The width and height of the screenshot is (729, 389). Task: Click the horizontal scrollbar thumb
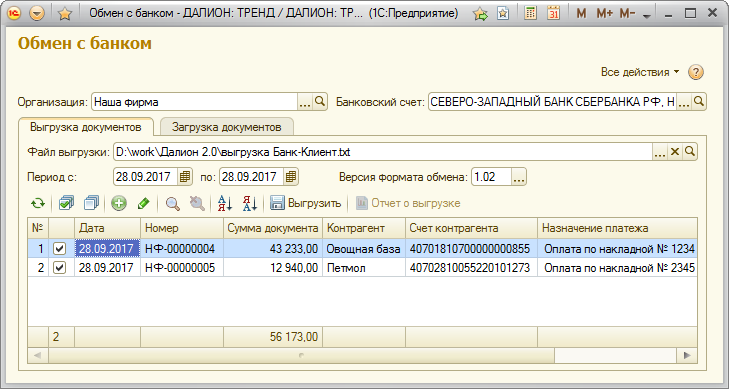point(301,356)
